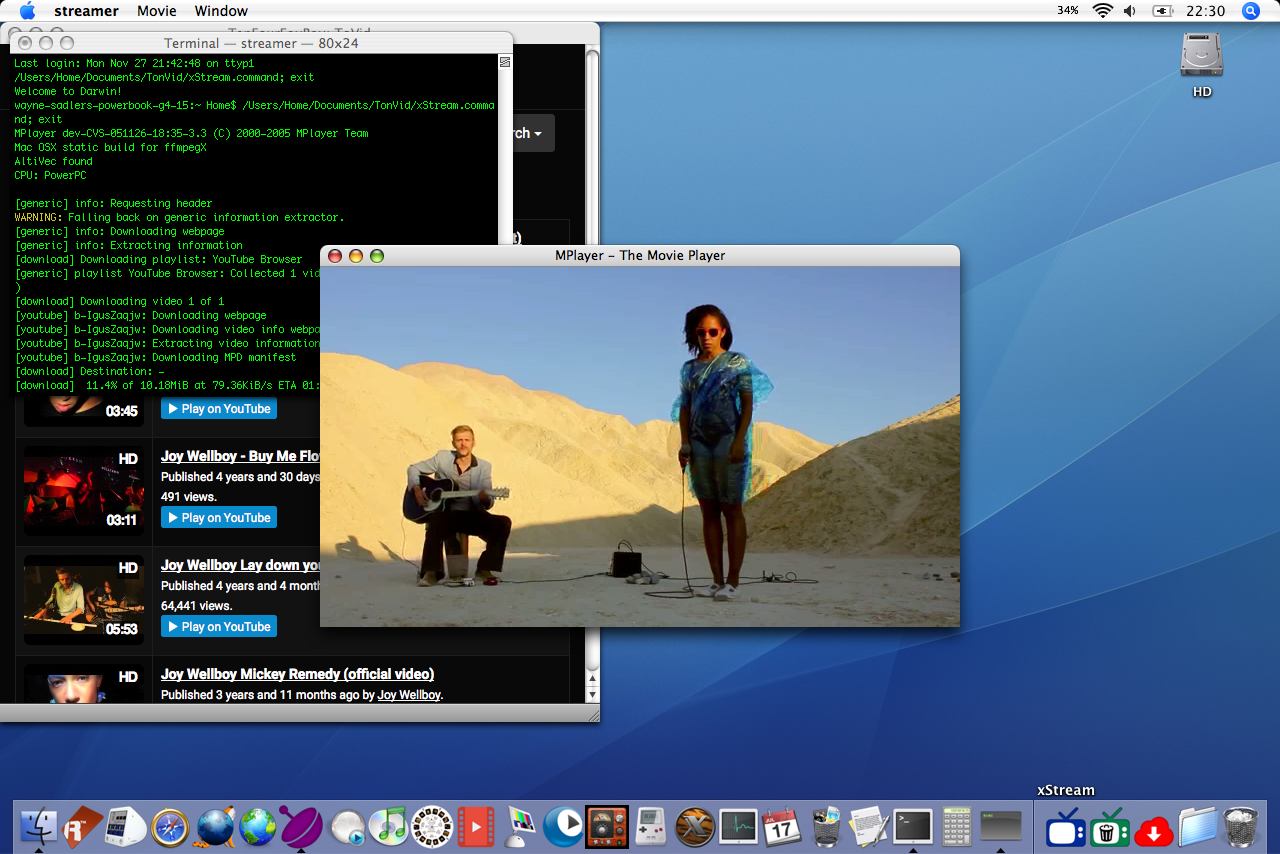Click the Terminal scrollbar top button
This screenshot has width=1280, height=854.
click(505, 62)
